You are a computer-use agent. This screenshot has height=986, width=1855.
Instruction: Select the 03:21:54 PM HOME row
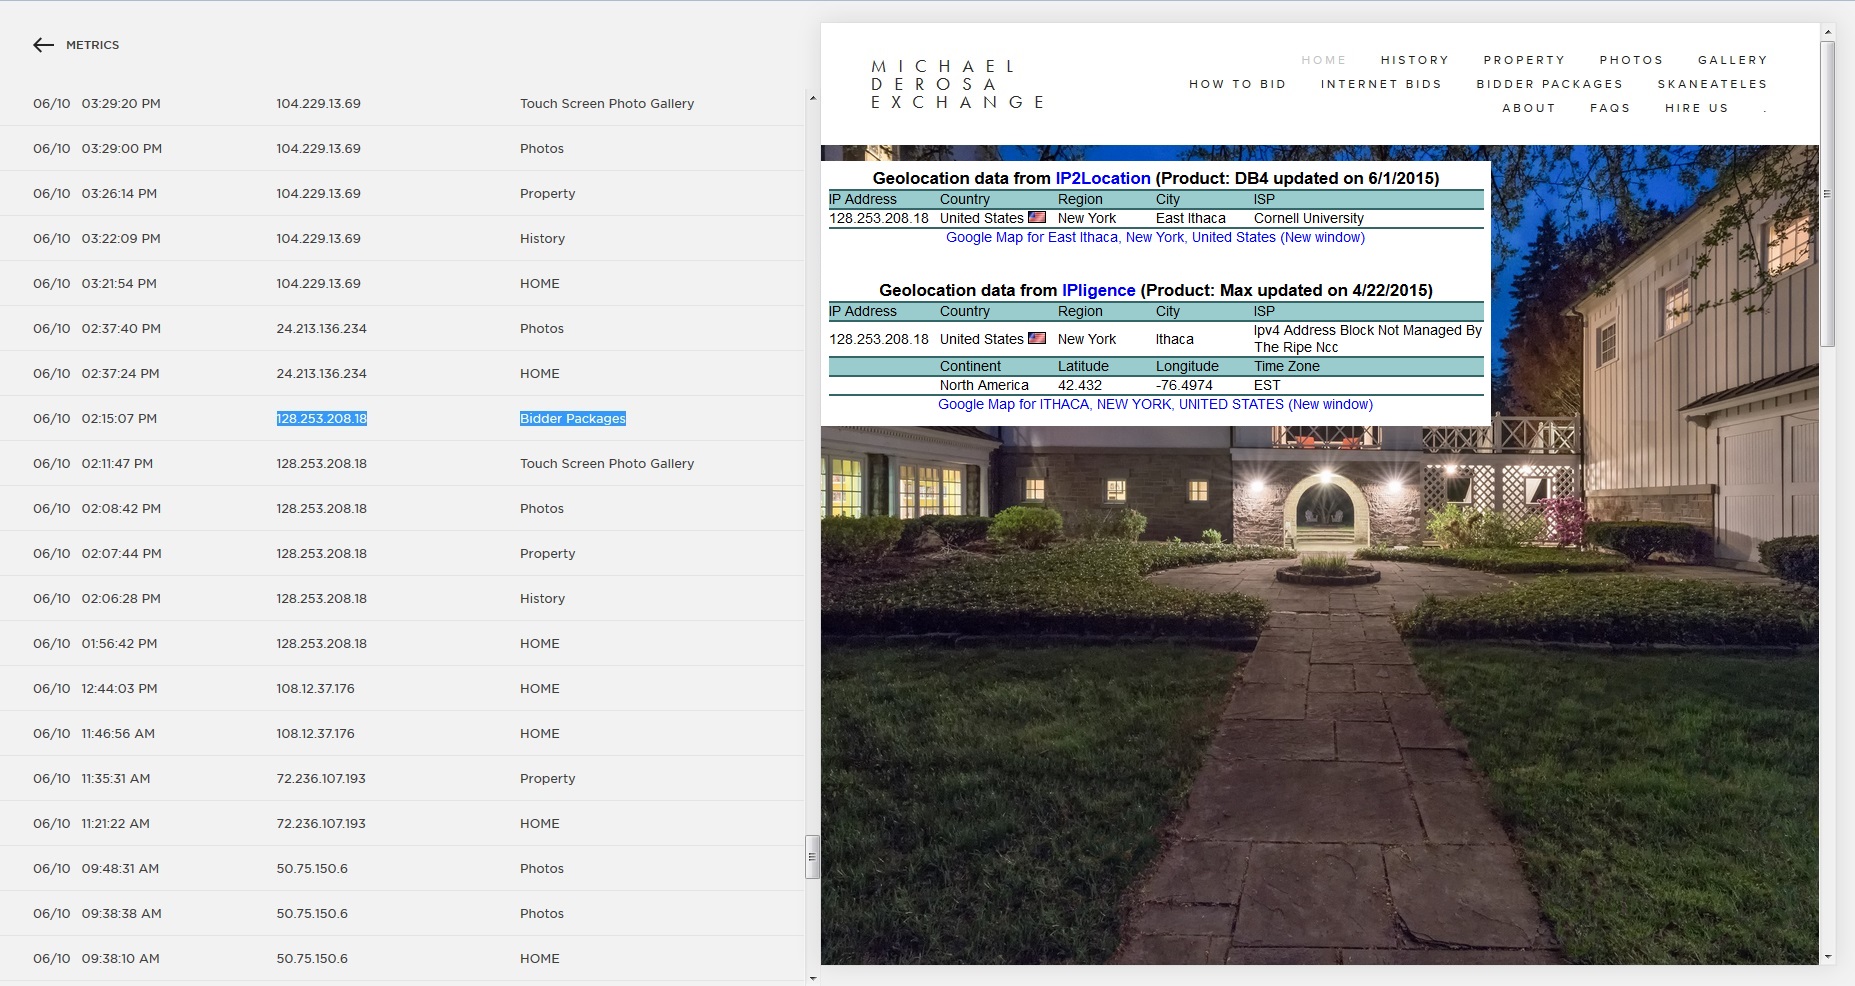pyautogui.click(x=402, y=283)
